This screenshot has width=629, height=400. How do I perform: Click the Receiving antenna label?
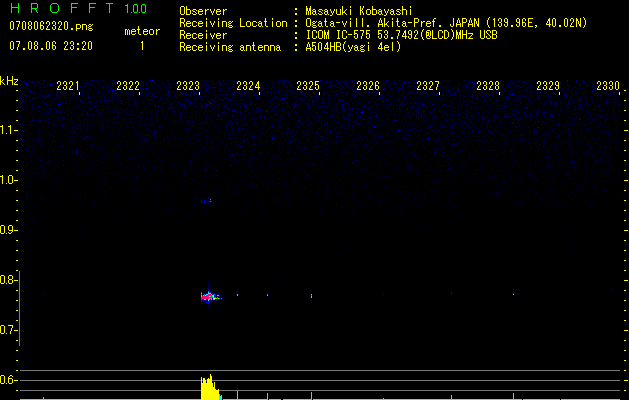pyautogui.click(x=230, y=47)
